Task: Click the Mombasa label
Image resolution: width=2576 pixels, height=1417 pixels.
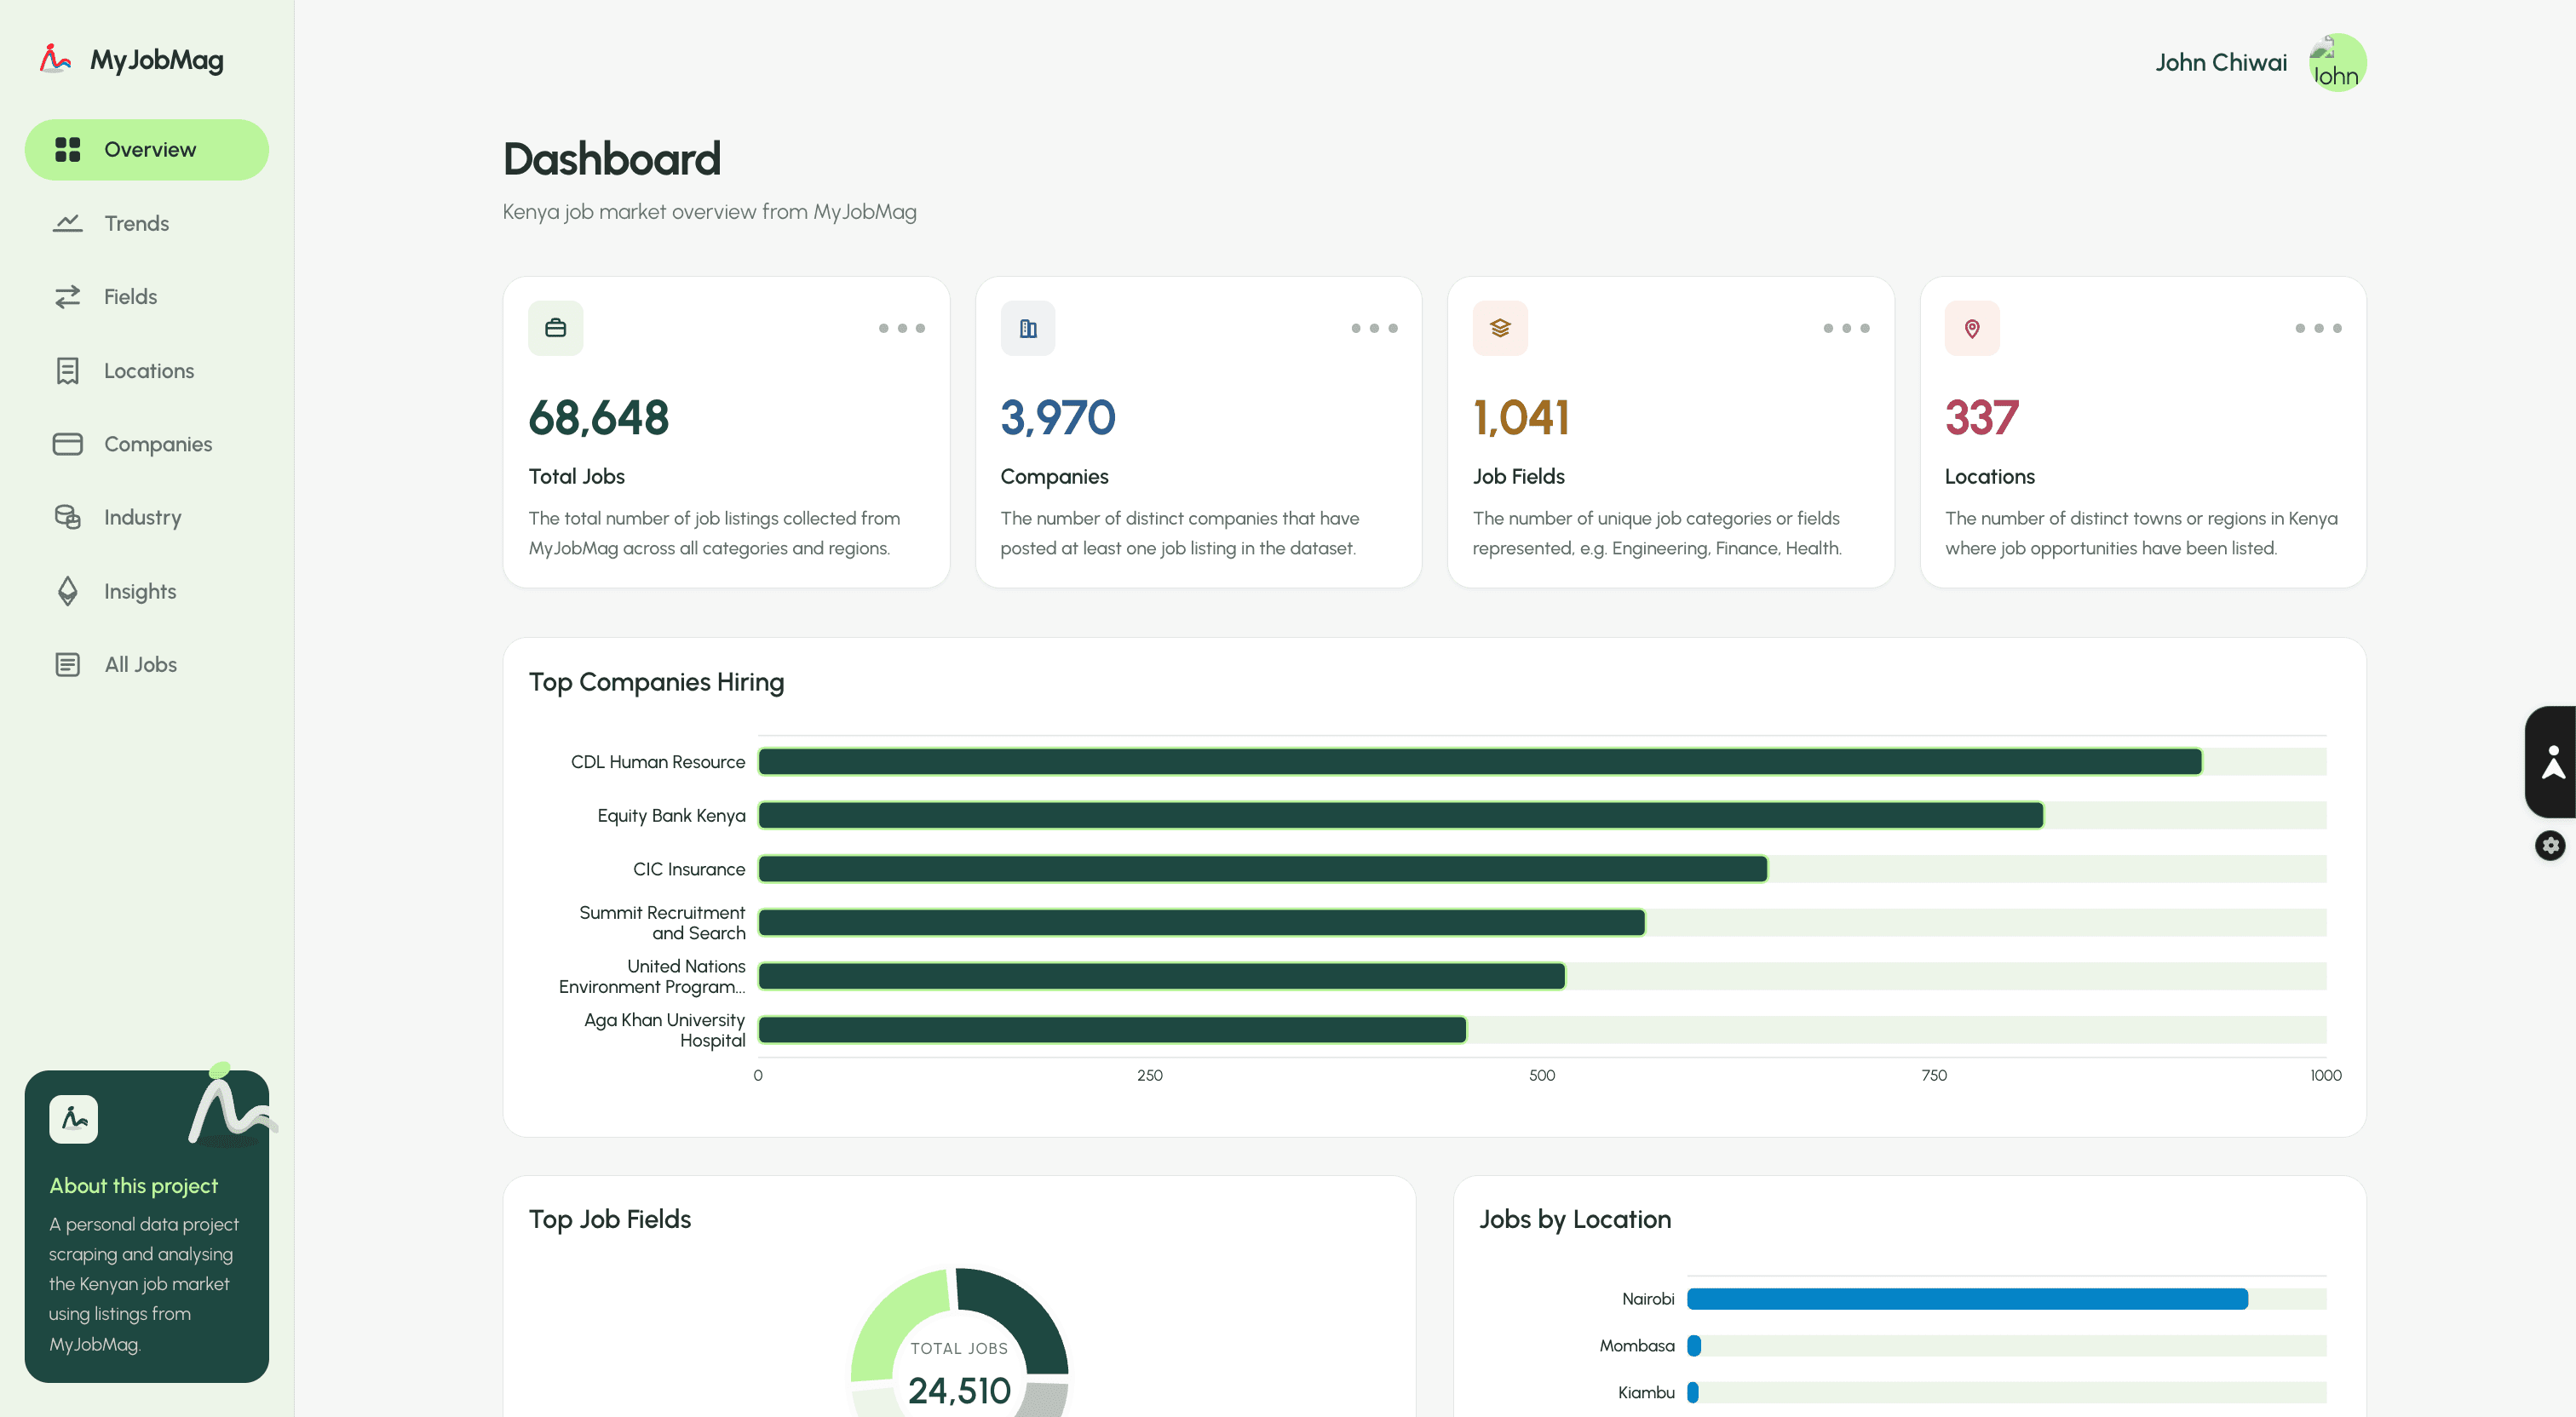Action: (x=1637, y=1346)
